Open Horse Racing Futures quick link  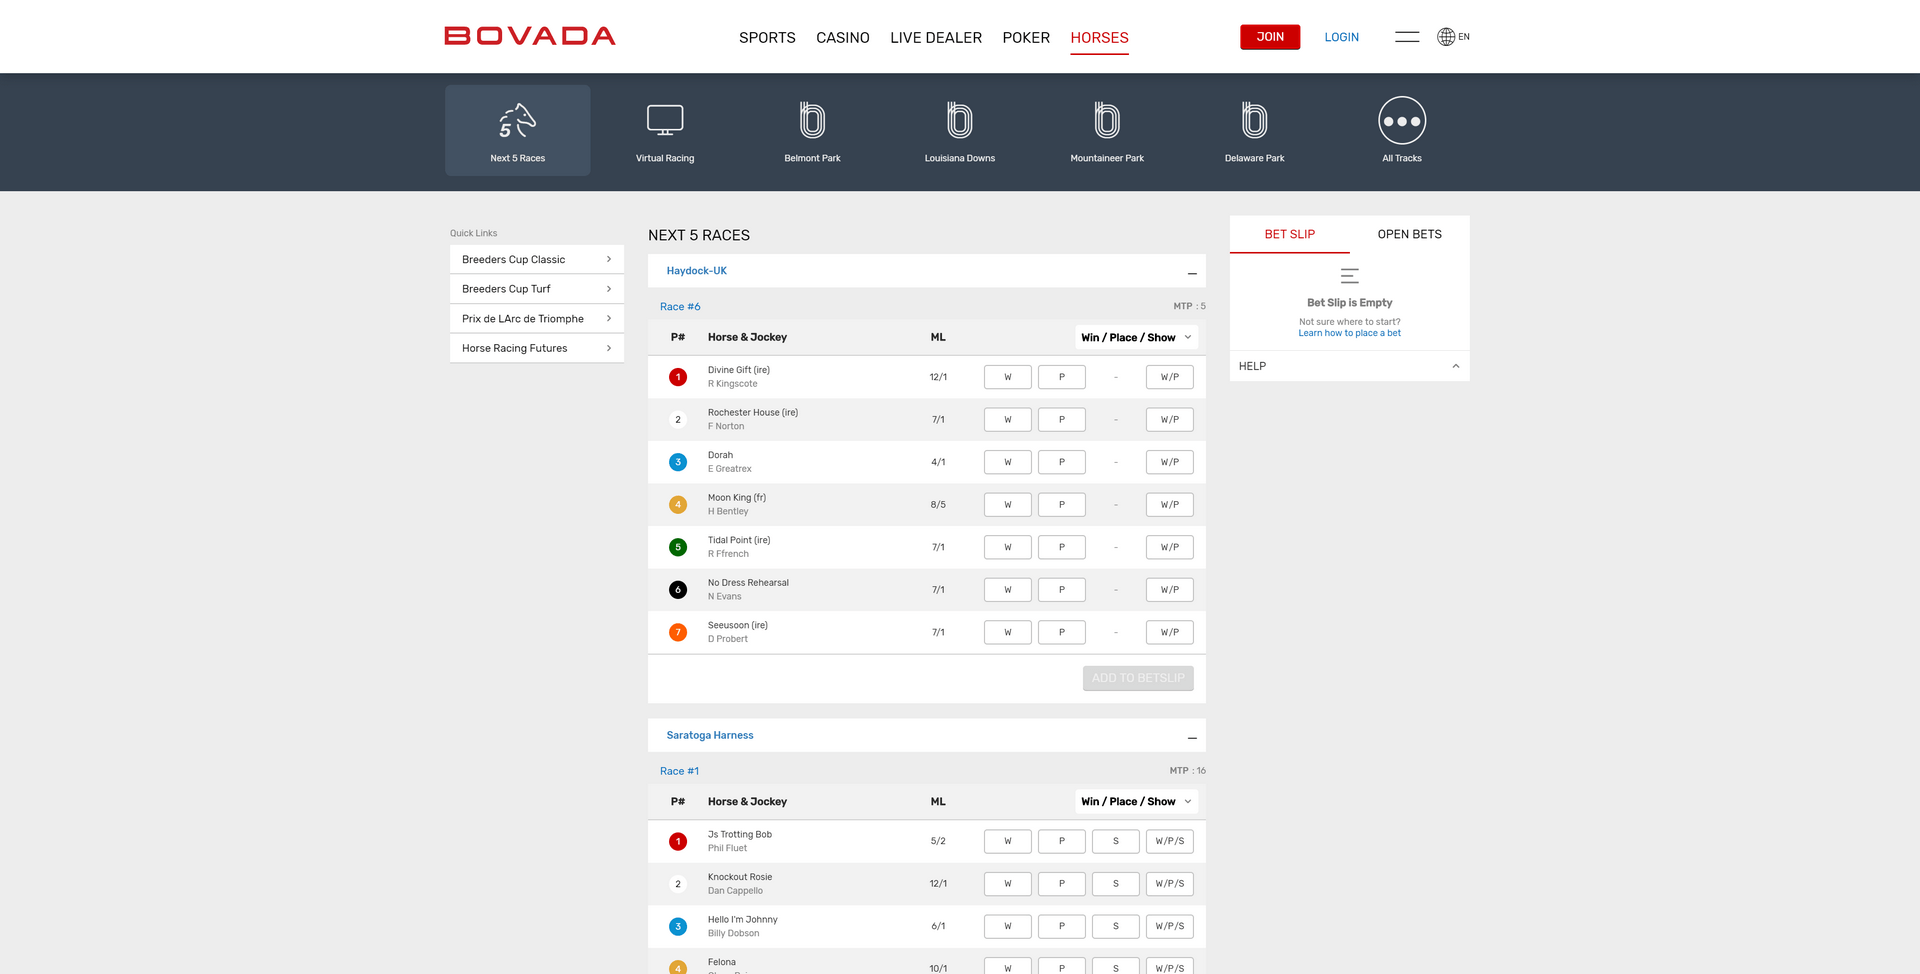[x=537, y=348]
